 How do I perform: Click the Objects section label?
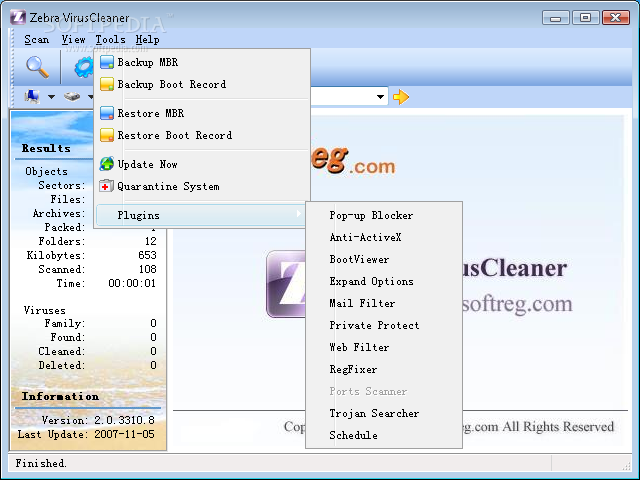47,171
